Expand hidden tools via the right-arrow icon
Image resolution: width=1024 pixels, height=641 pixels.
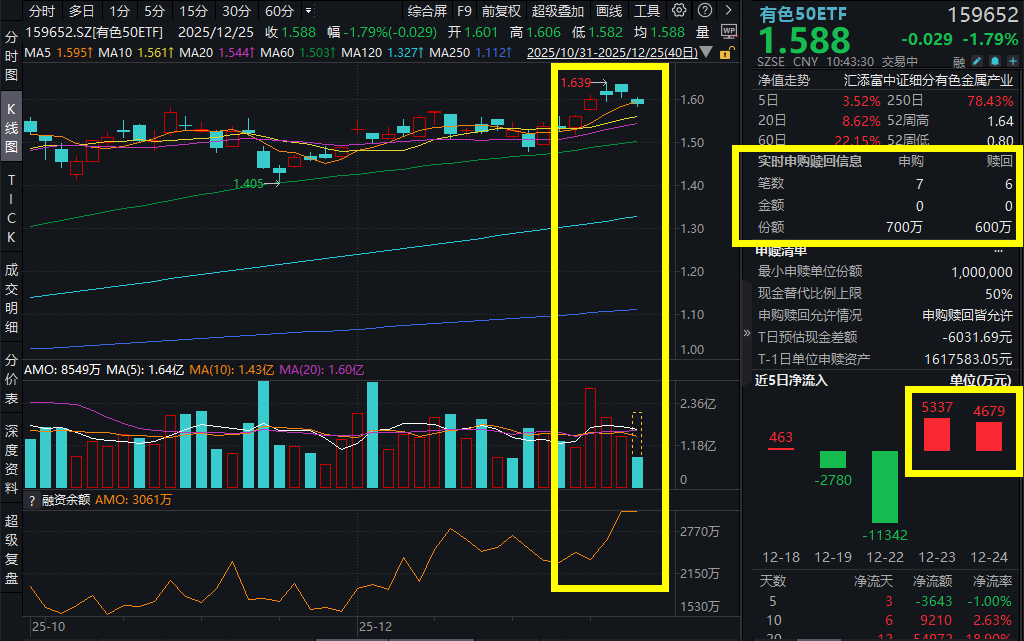[730, 10]
